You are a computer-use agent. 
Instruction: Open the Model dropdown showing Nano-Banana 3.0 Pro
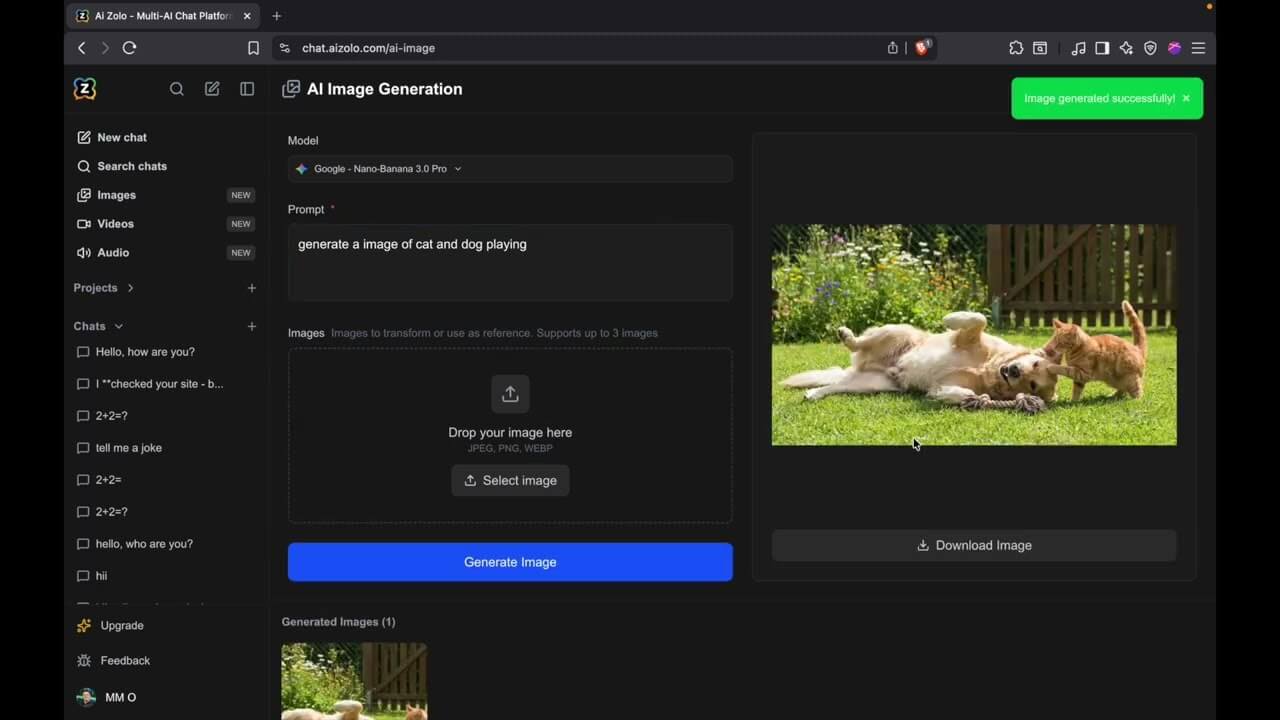point(510,168)
